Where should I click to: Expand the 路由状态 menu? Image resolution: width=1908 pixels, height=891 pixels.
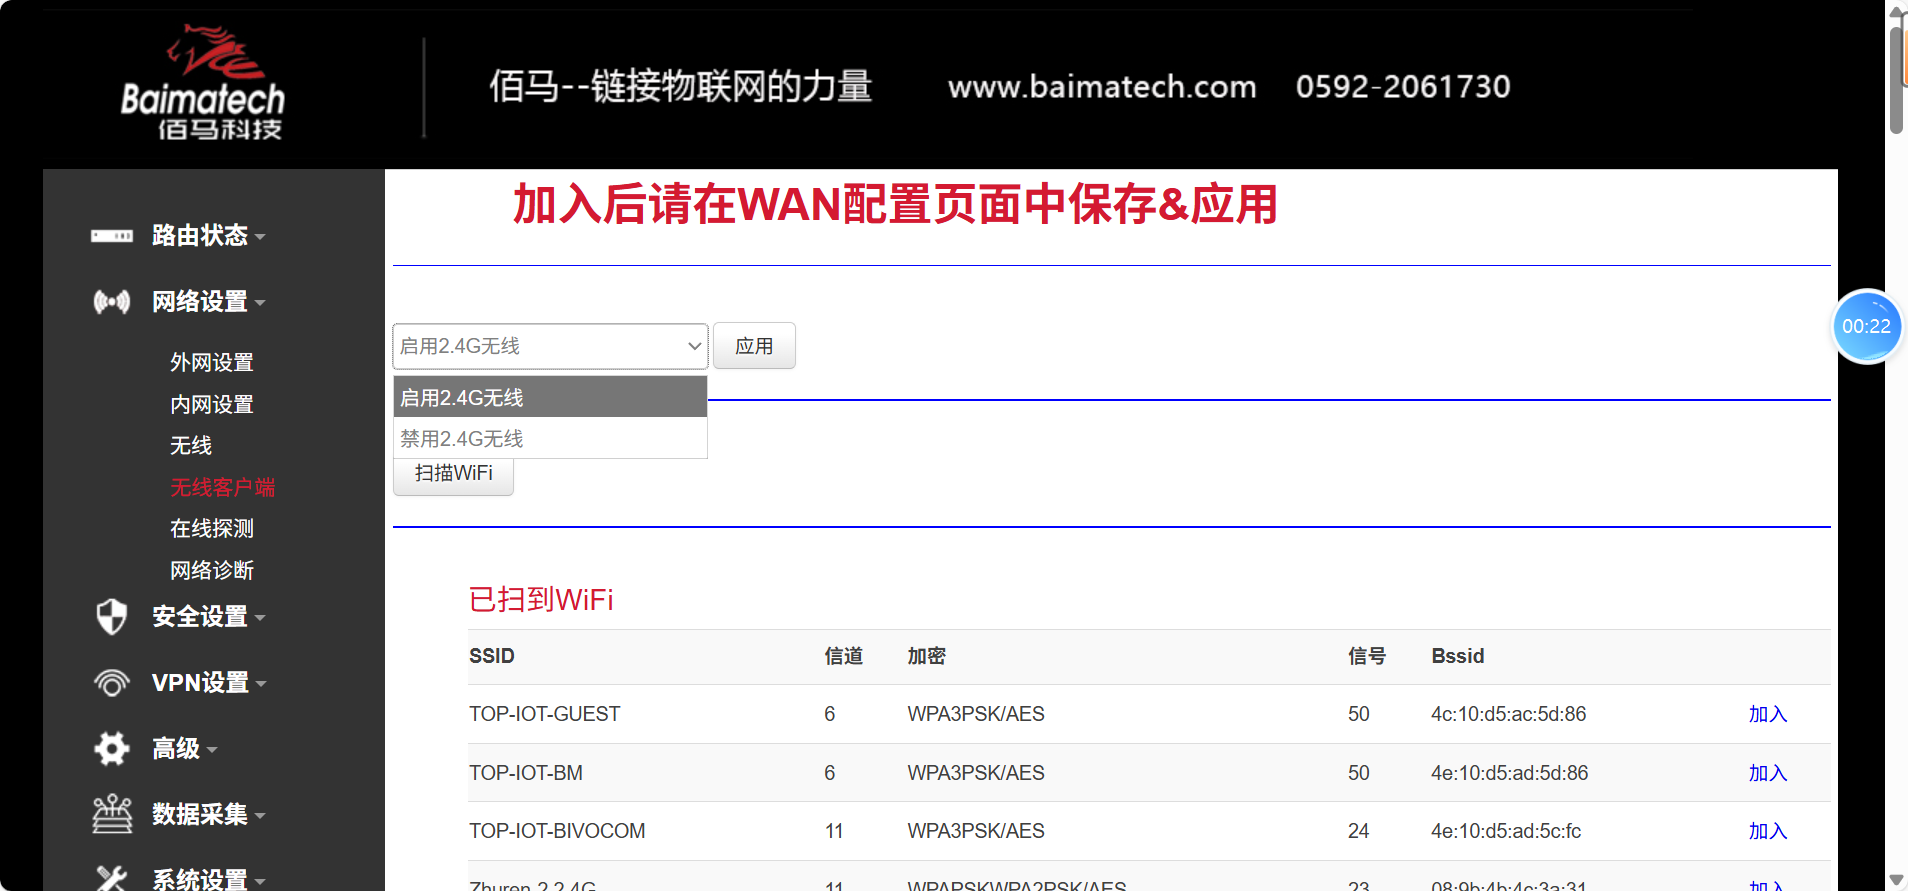(200, 236)
